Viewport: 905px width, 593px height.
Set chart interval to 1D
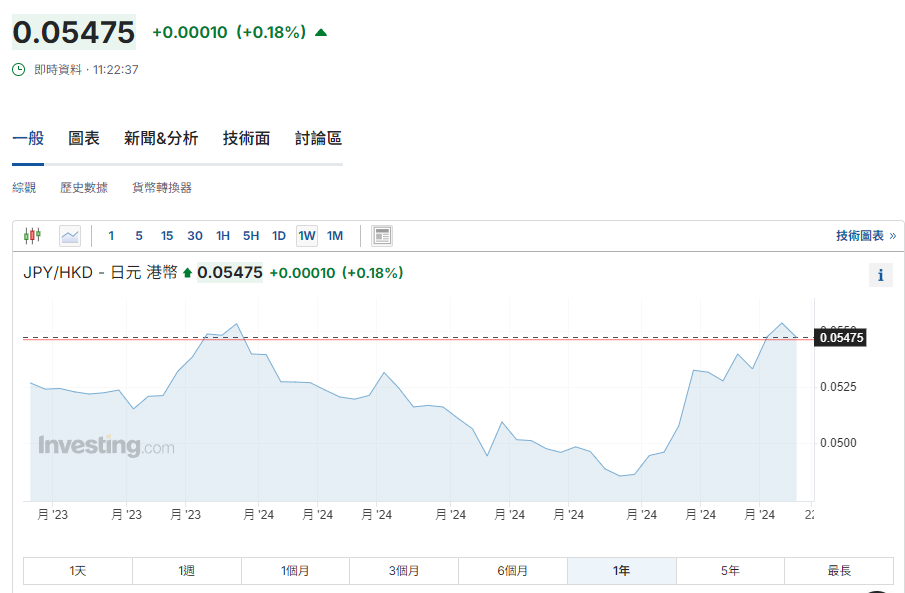pos(279,236)
